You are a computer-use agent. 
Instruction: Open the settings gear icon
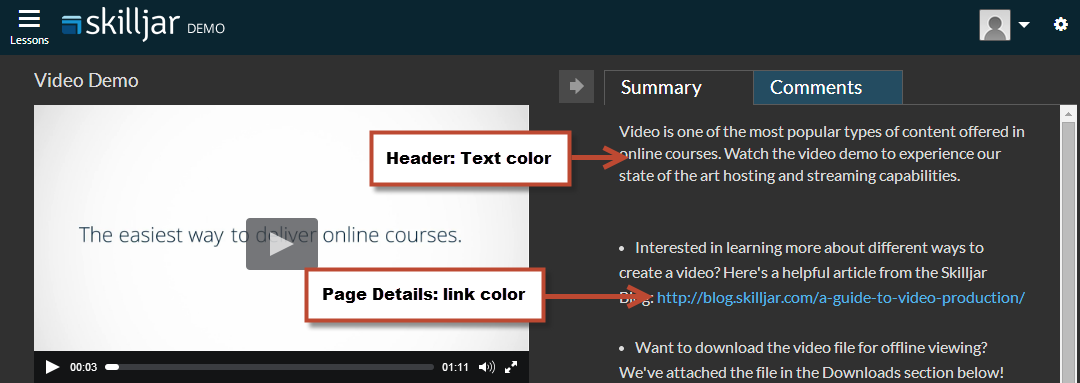tap(1061, 25)
